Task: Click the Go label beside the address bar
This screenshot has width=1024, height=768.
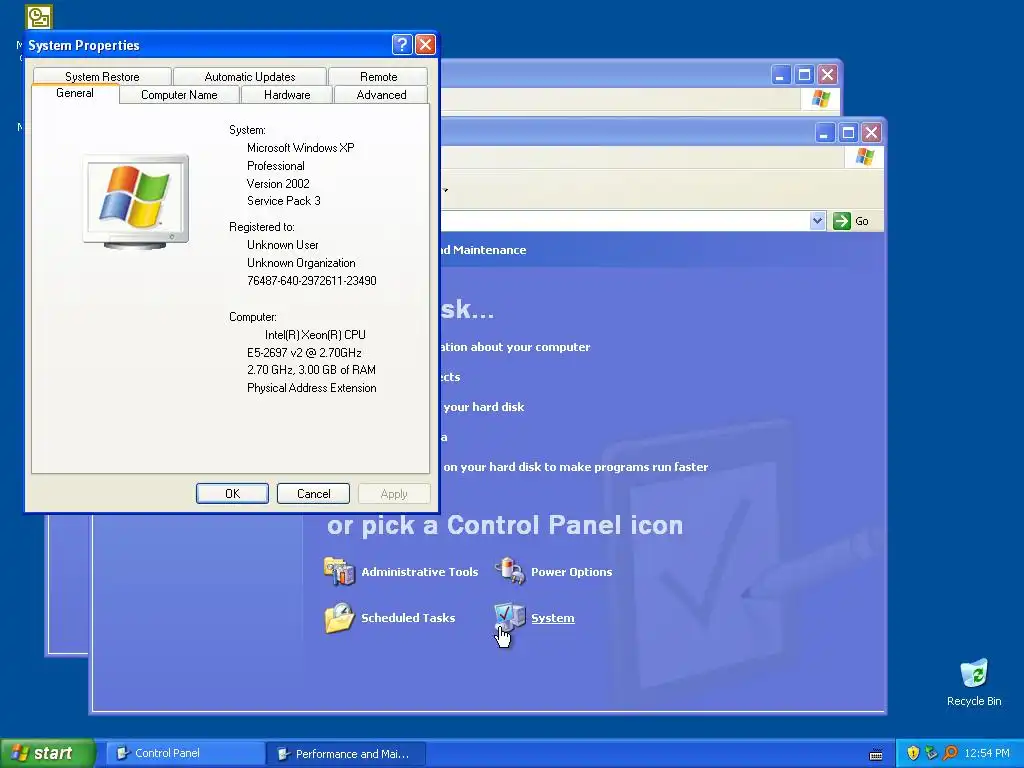Action: pyautogui.click(x=861, y=221)
